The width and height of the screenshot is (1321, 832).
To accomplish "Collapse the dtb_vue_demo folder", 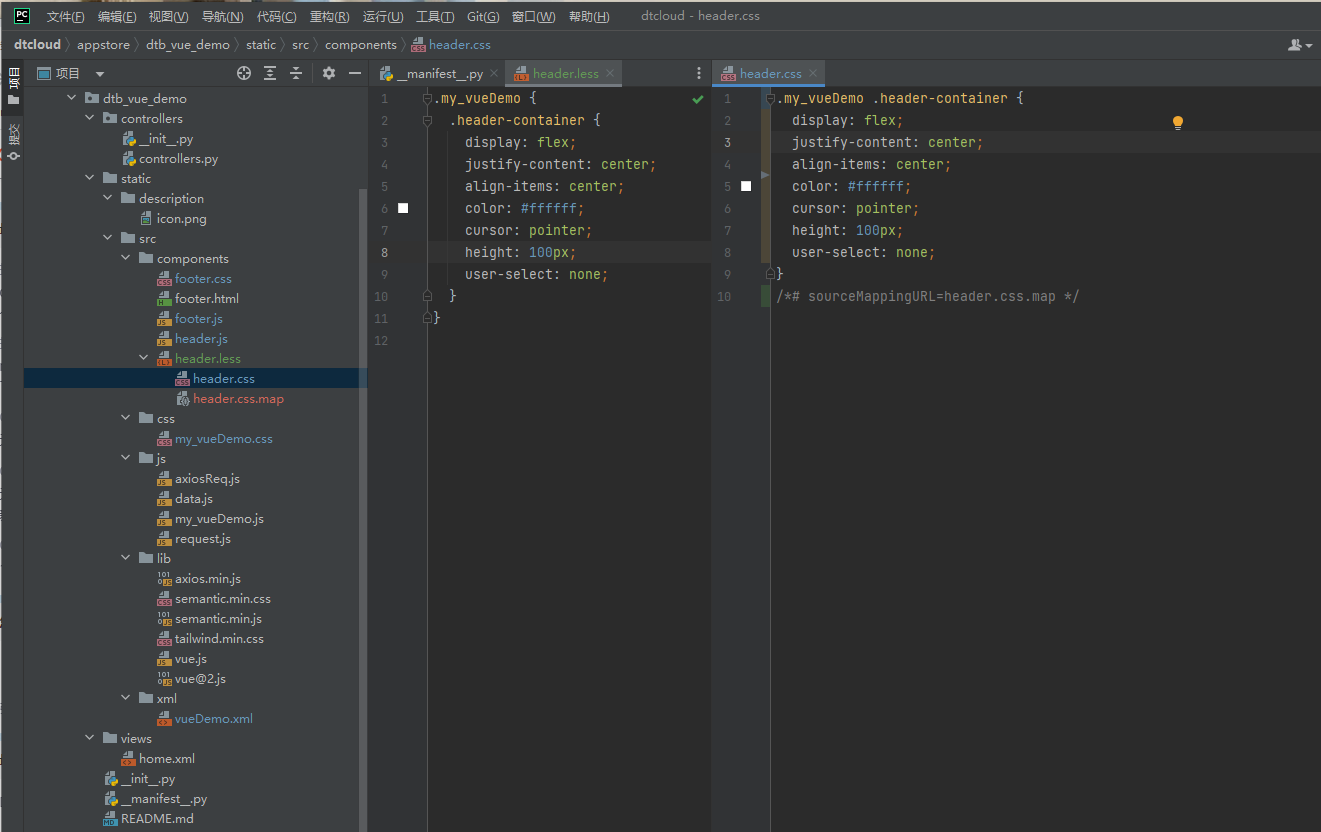I will pos(71,98).
